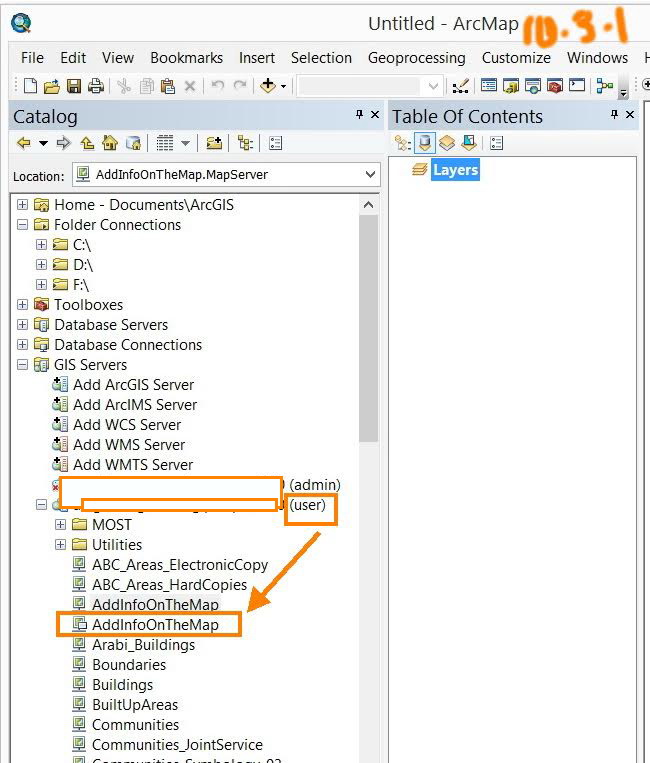
Task: Open the Table Of Contents window icon
Action: pyautogui.click(x=489, y=86)
